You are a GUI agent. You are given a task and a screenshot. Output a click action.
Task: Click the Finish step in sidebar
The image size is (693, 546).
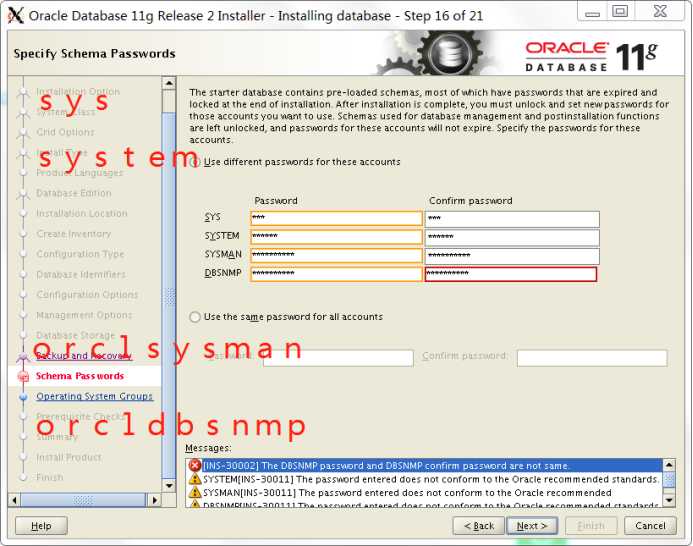[x=50, y=477]
